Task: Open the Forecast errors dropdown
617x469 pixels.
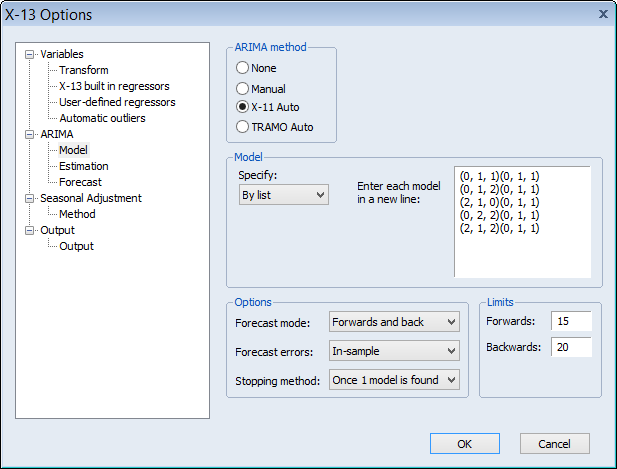Action: pos(394,351)
